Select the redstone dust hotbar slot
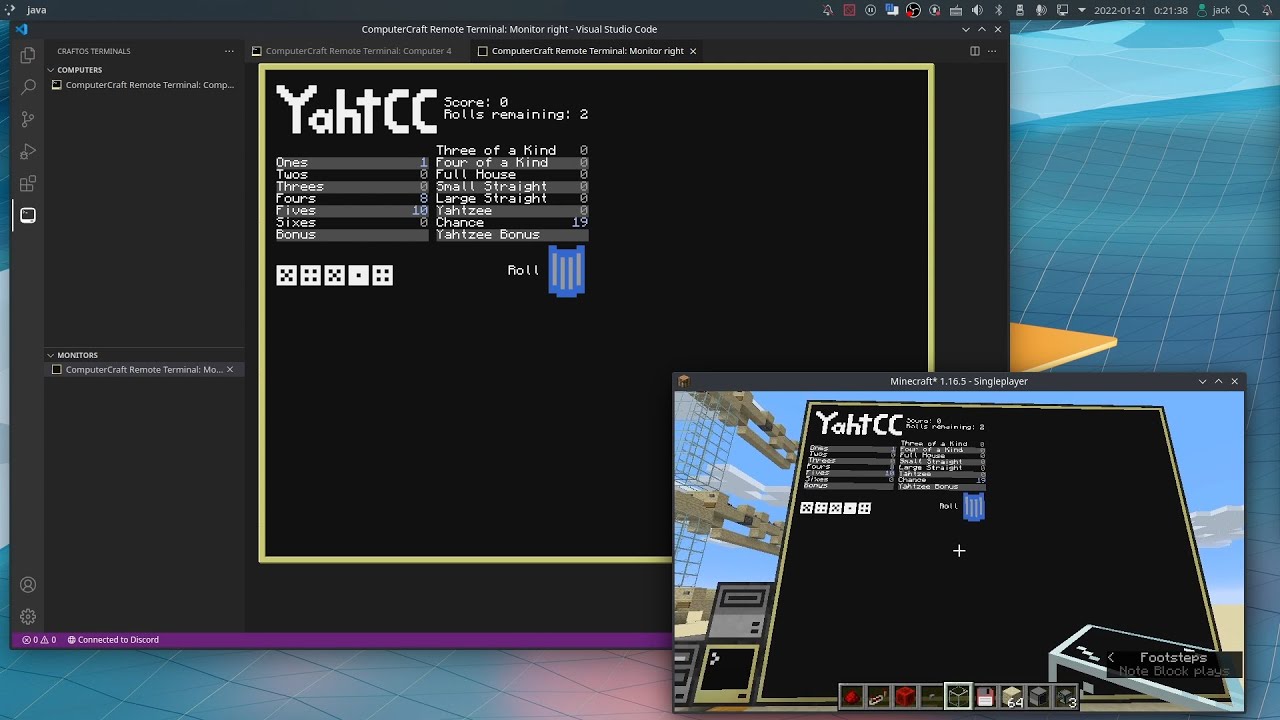The height and width of the screenshot is (720, 1280). click(851, 697)
